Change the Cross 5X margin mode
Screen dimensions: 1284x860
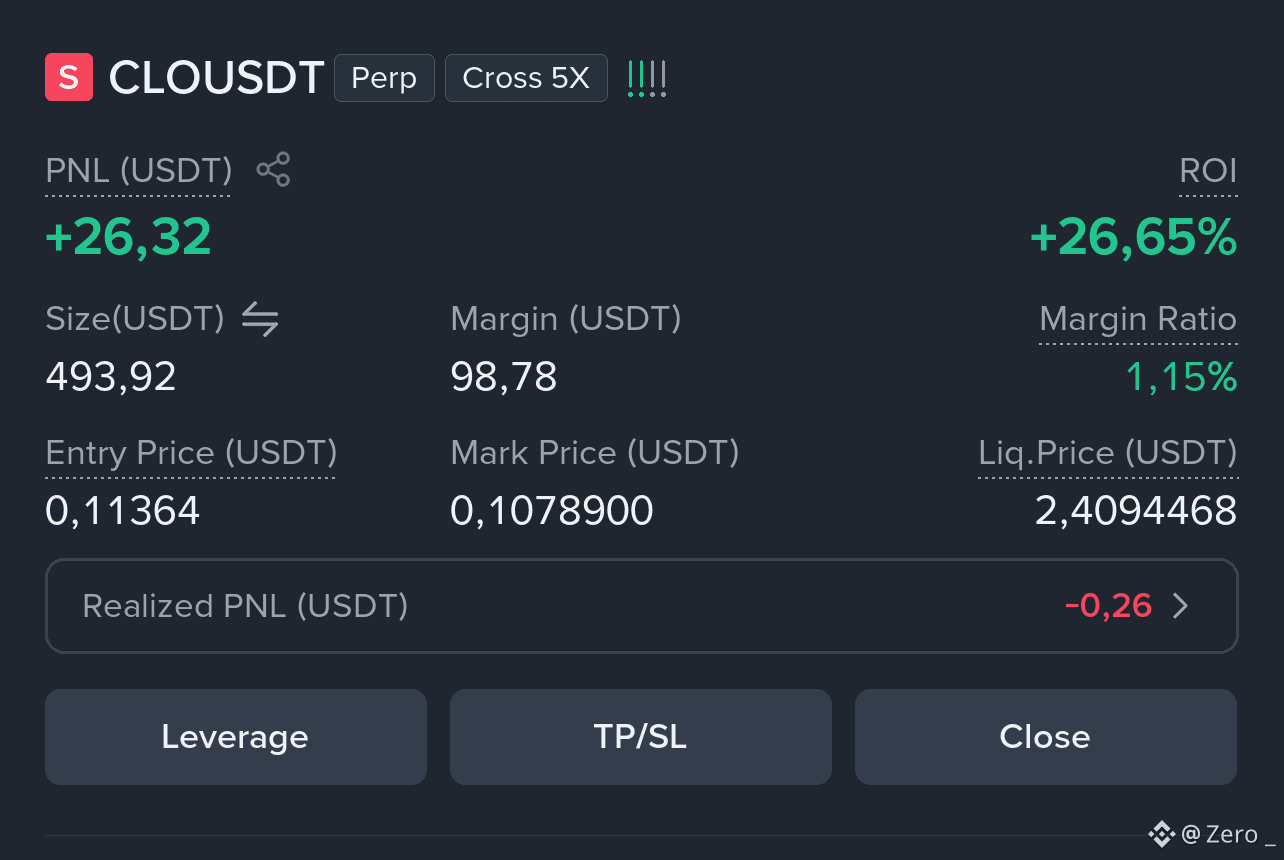click(x=526, y=78)
